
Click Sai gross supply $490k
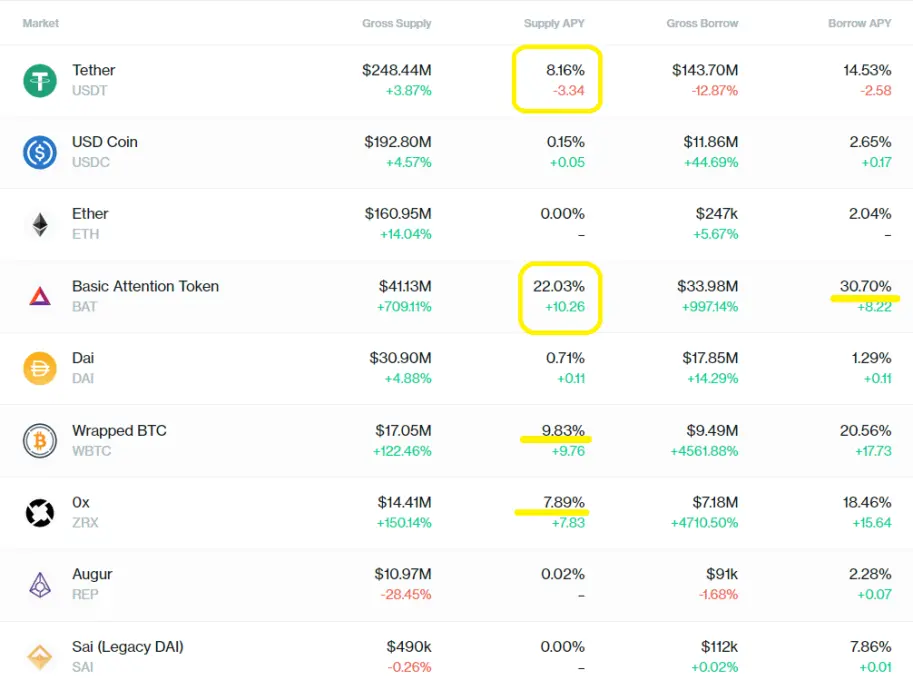point(409,647)
